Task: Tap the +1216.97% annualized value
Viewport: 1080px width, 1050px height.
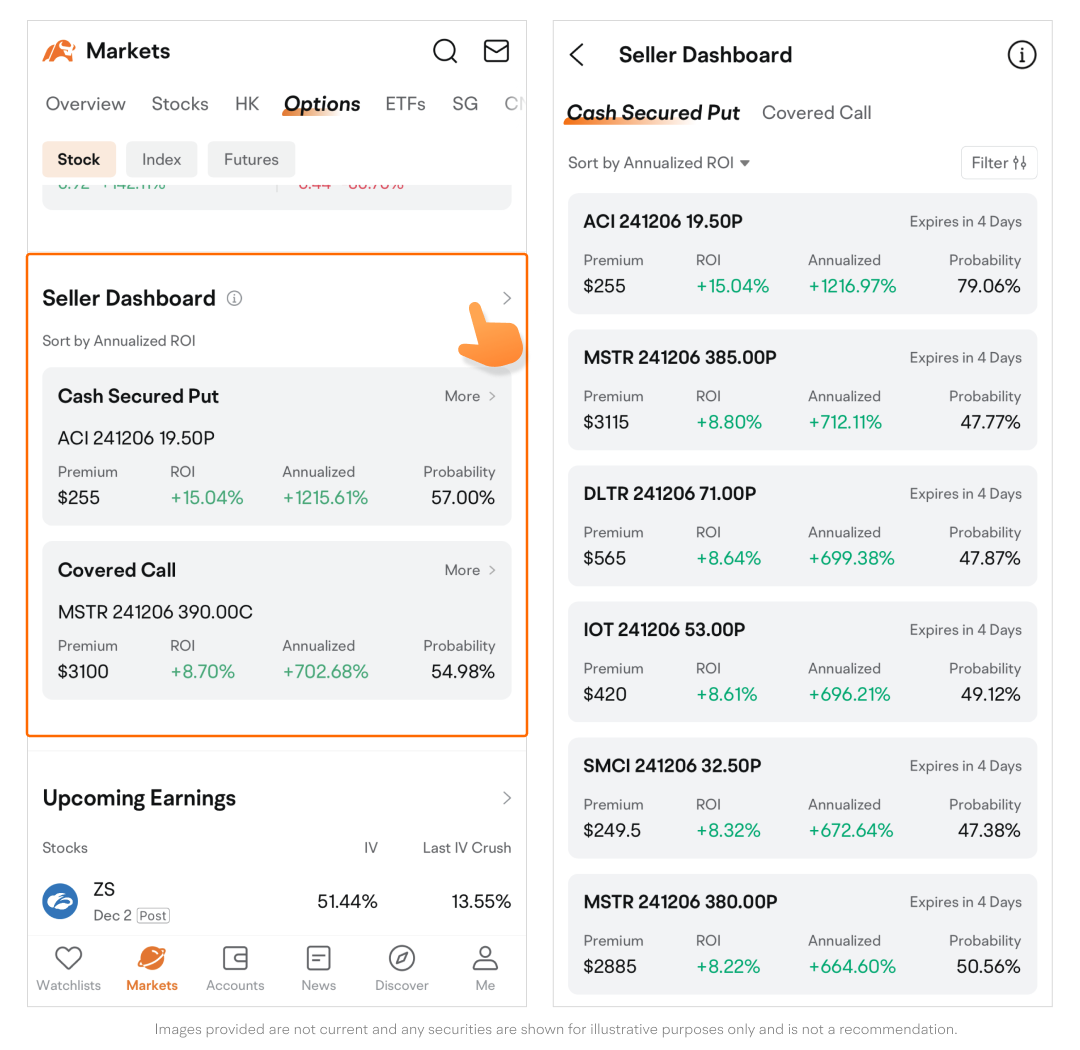Action: point(852,286)
